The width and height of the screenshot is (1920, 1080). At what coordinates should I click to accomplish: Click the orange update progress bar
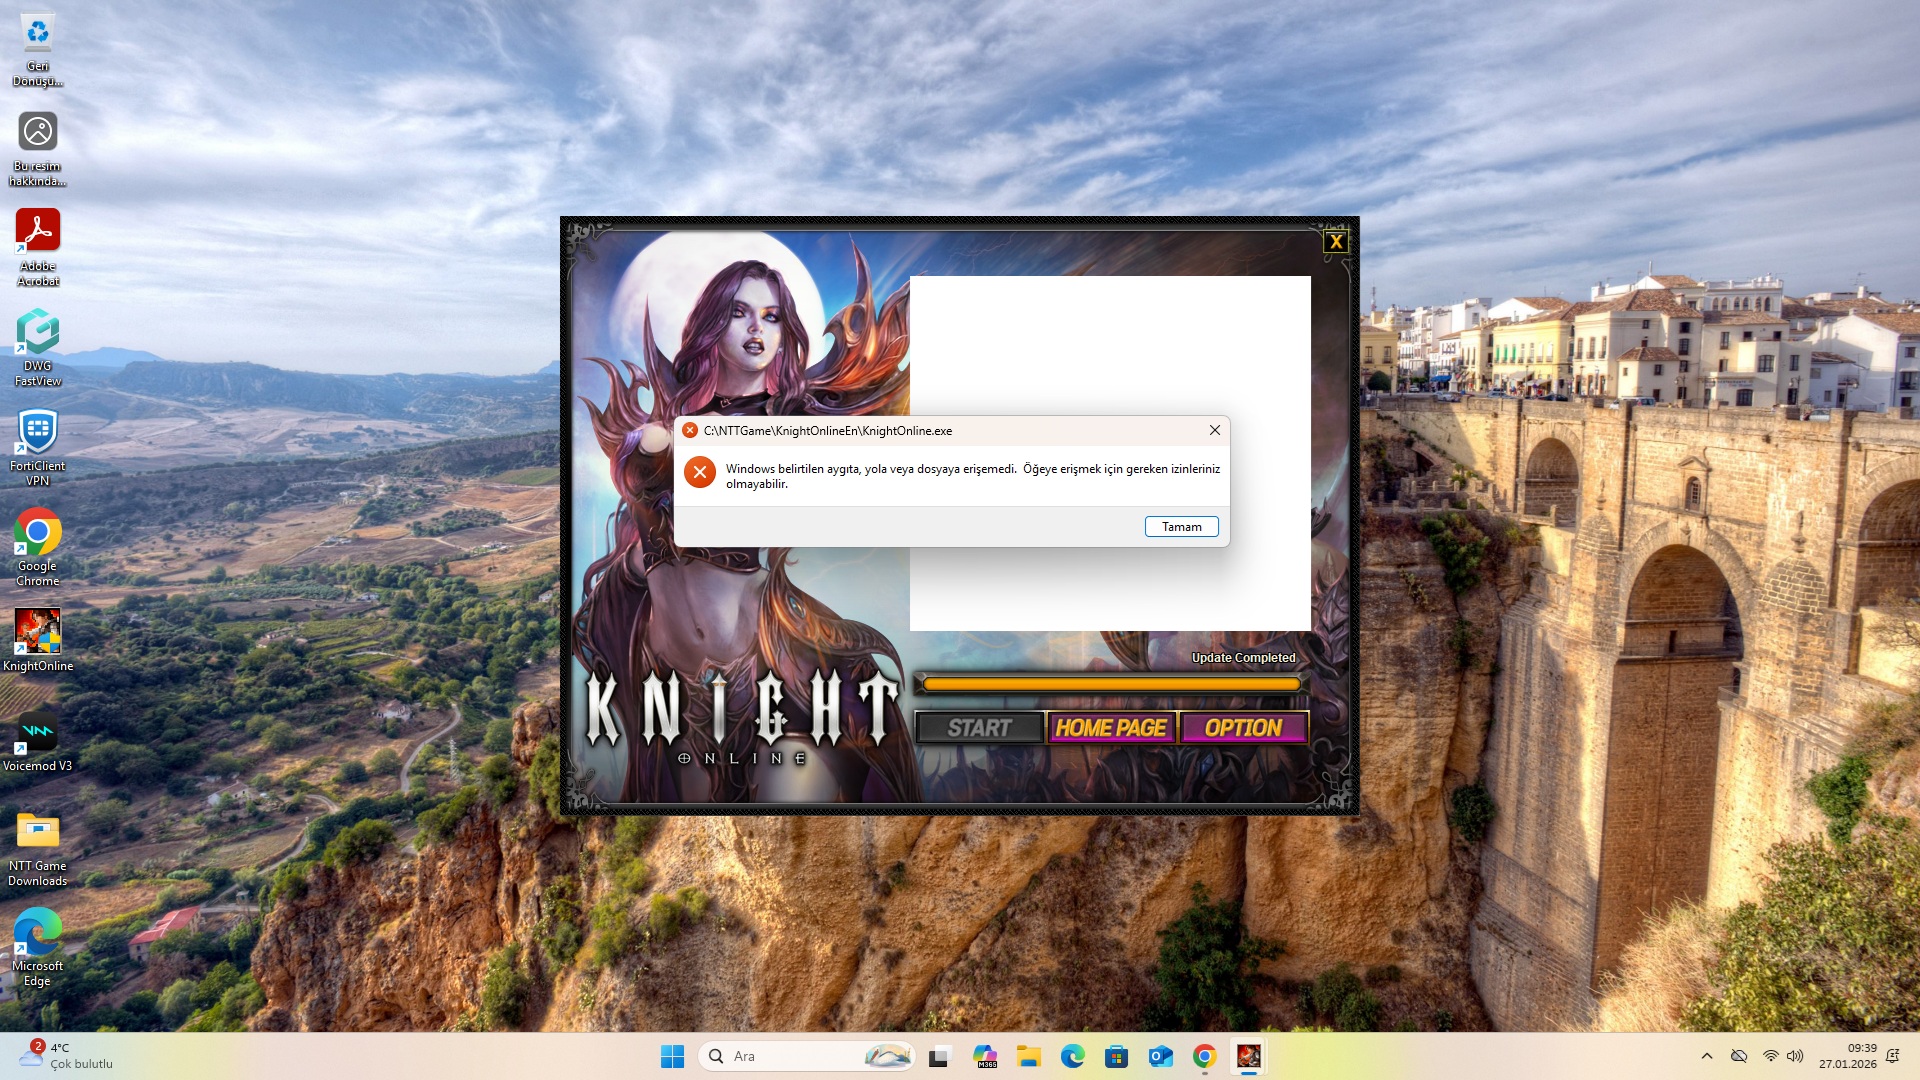coord(1111,684)
